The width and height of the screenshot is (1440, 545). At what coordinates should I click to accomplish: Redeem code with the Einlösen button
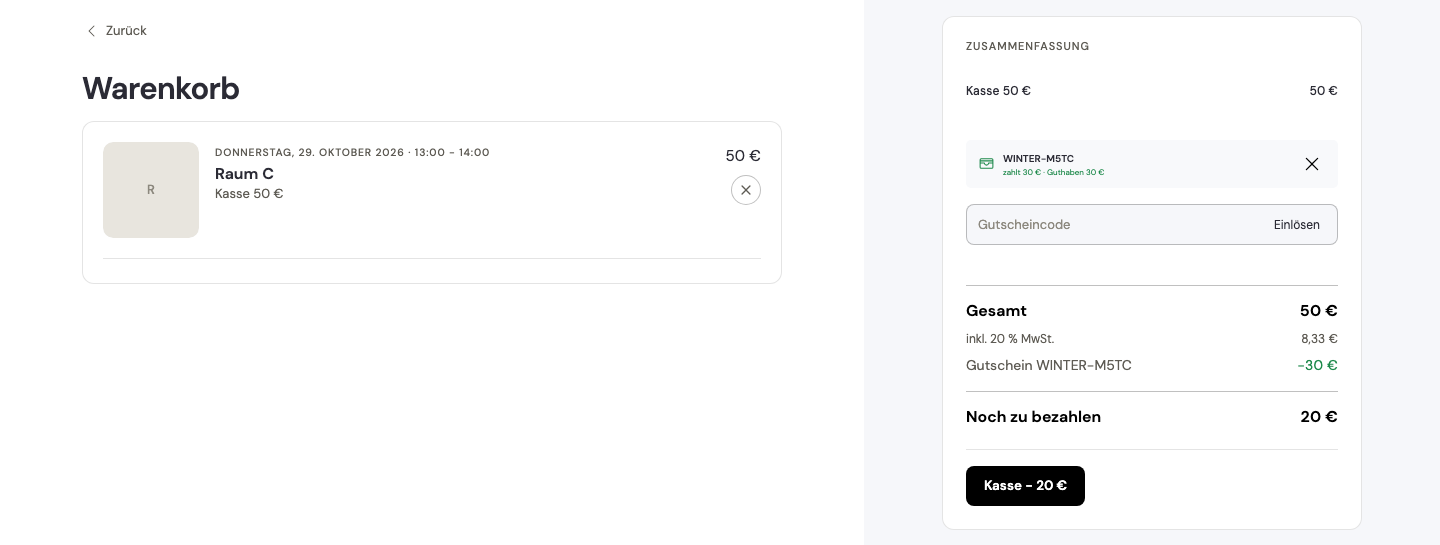pyautogui.click(x=1296, y=225)
